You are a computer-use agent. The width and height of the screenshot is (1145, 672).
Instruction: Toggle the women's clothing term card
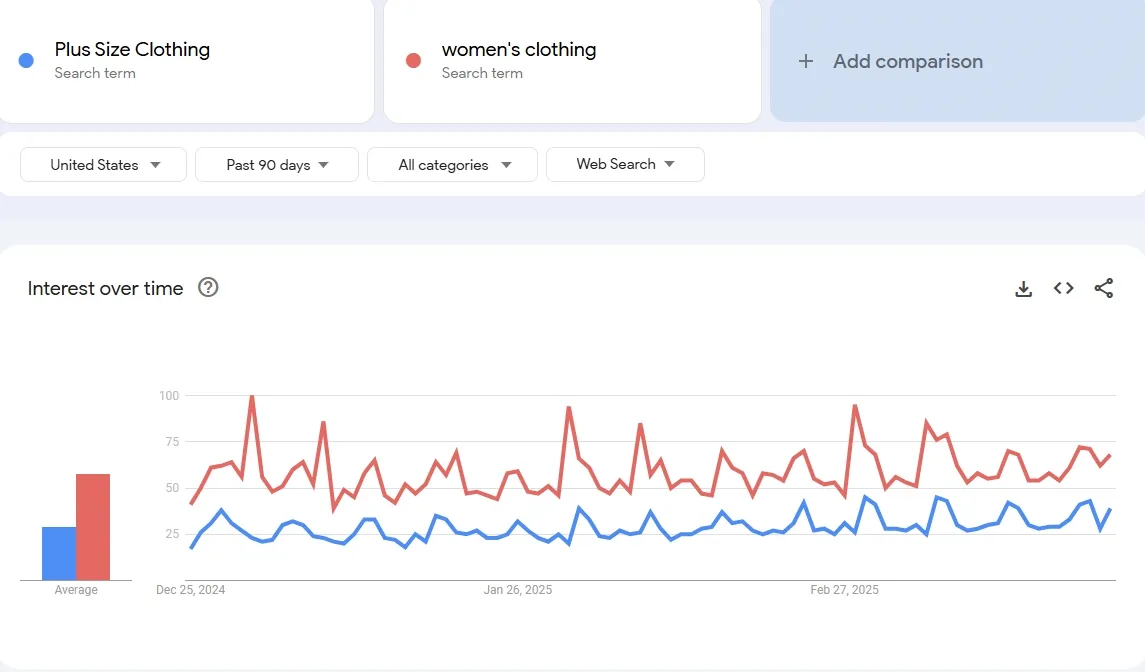click(571, 61)
